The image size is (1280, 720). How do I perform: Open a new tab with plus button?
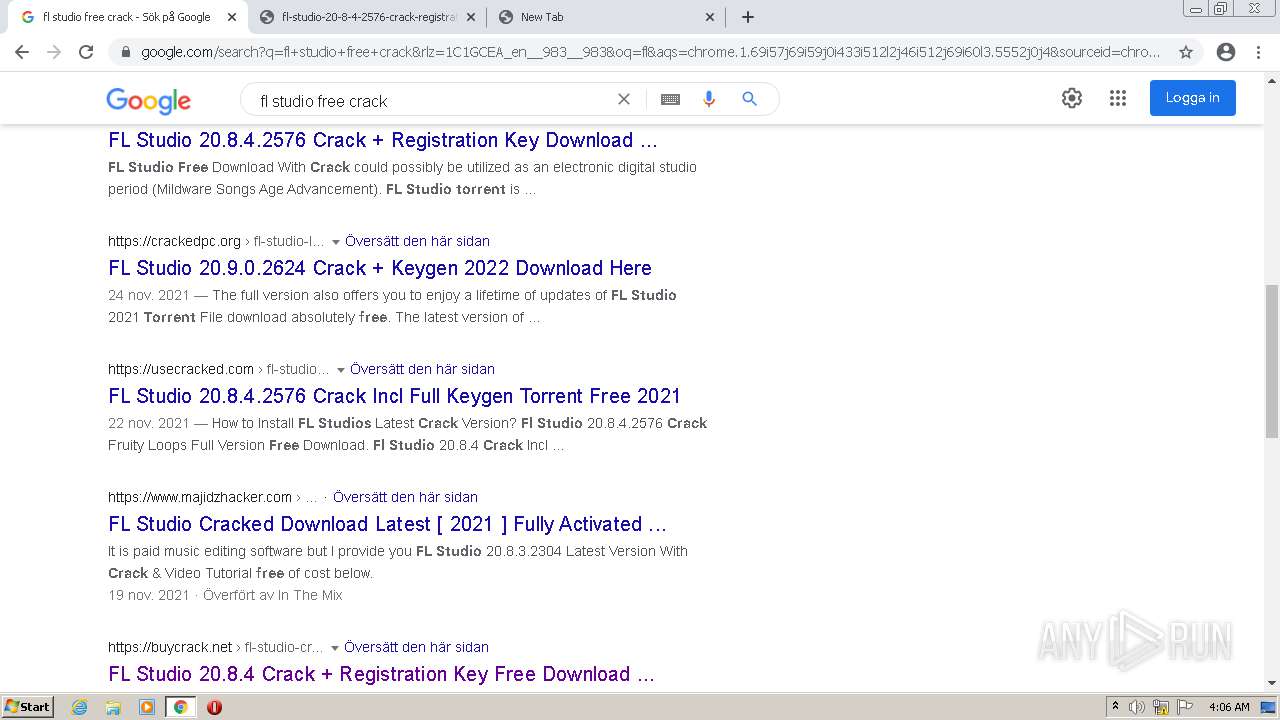[x=748, y=17]
